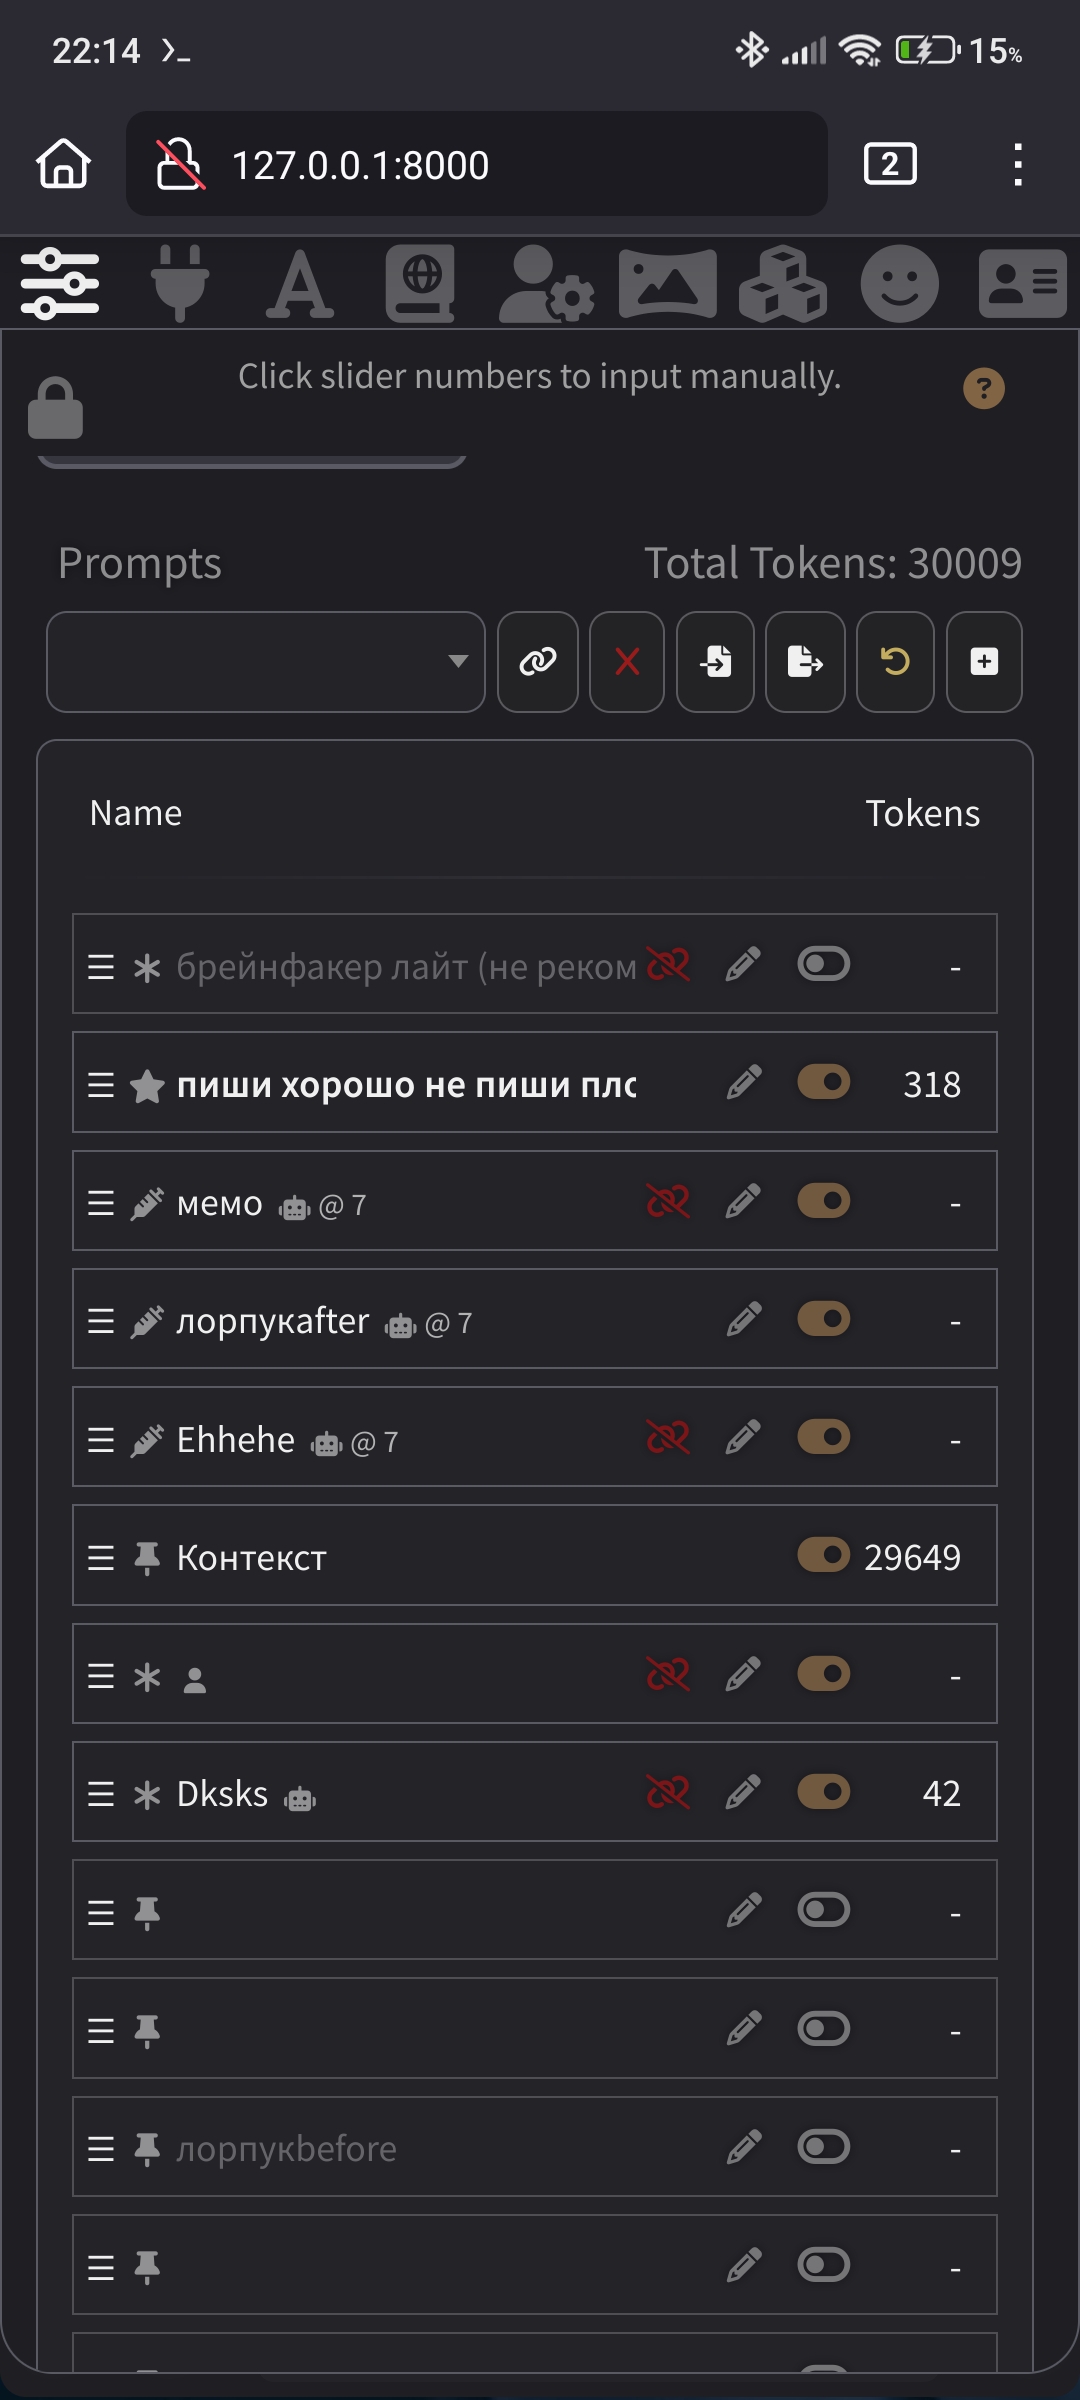Click the lock icon beside the panel
This screenshot has width=1080, height=2400.
[x=55, y=408]
